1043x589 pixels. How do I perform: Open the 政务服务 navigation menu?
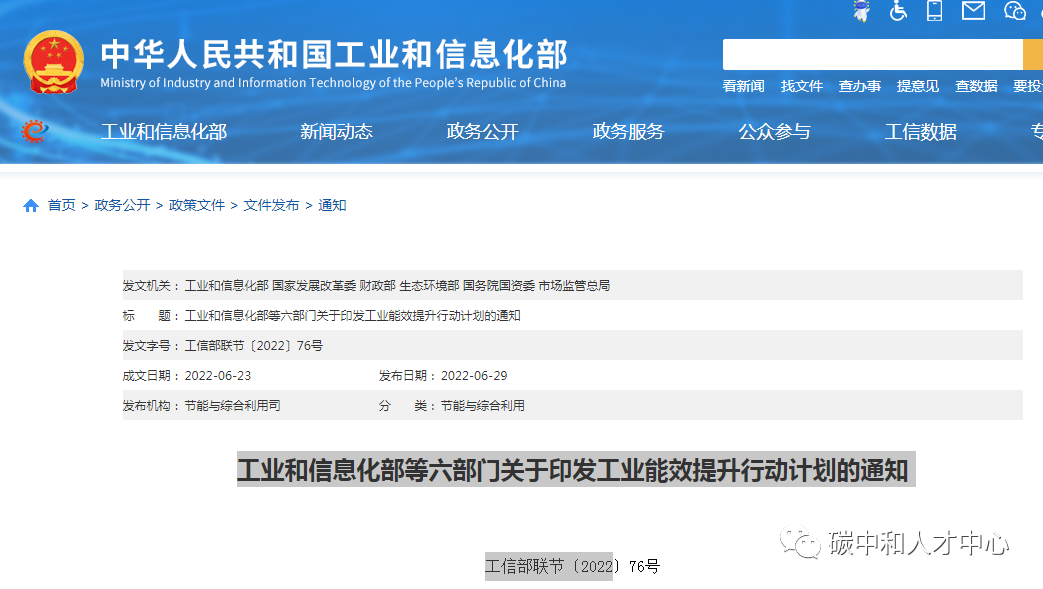pyautogui.click(x=632, y=131)
